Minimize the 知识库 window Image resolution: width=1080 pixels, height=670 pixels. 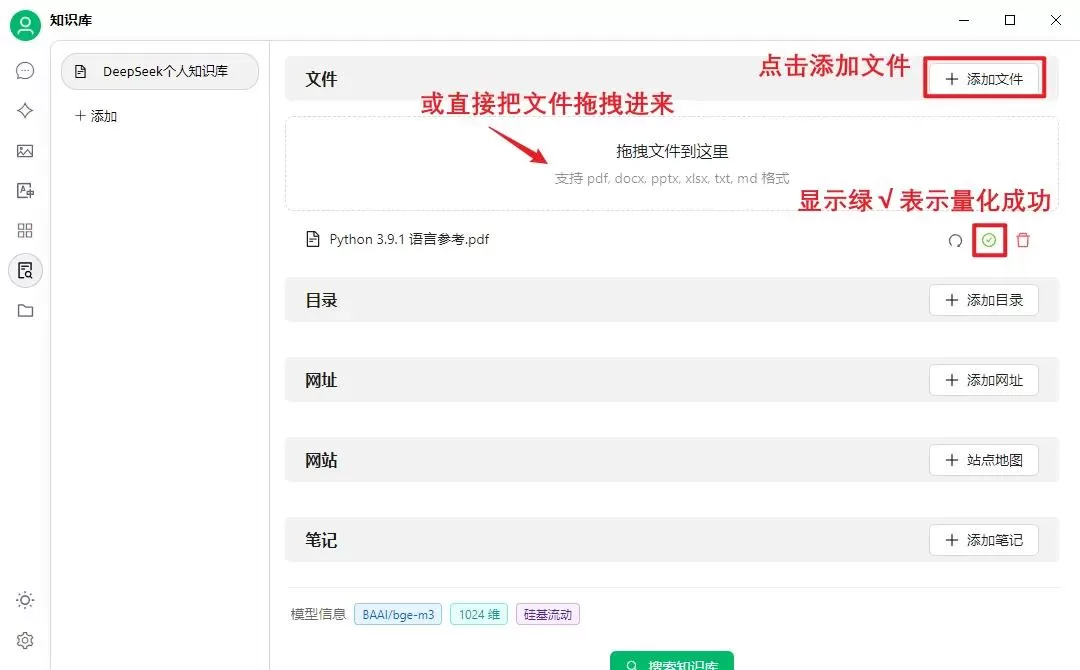point(964,20)
